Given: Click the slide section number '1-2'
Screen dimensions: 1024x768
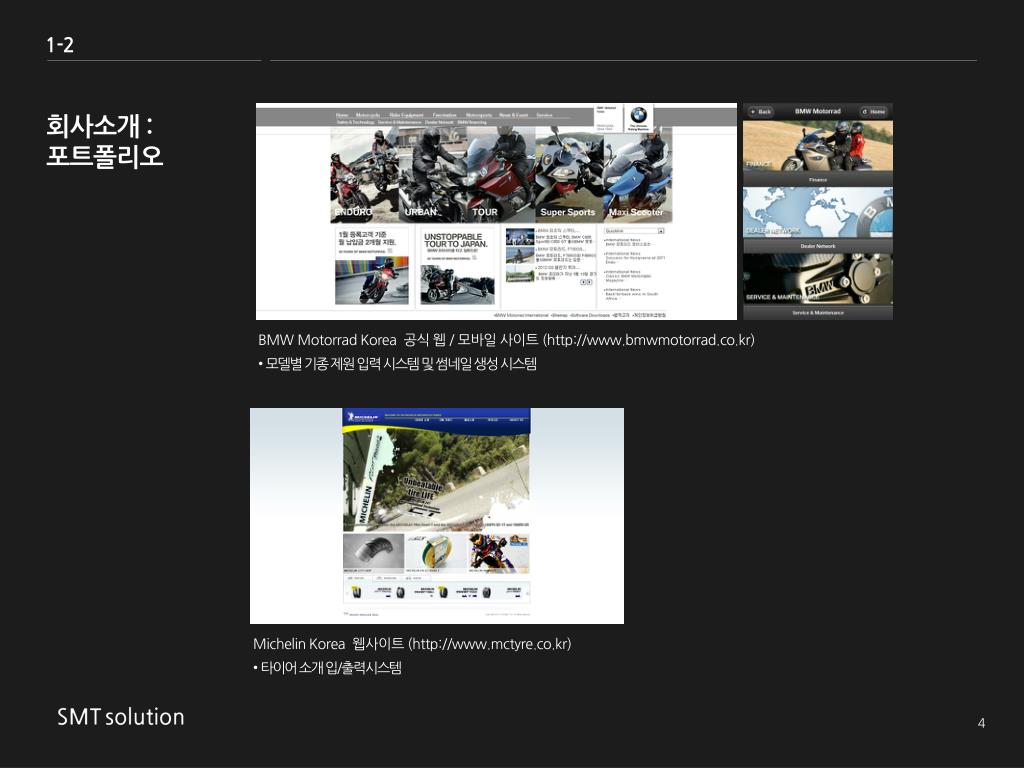Looking at the screenshot, I should pos(60,44).
